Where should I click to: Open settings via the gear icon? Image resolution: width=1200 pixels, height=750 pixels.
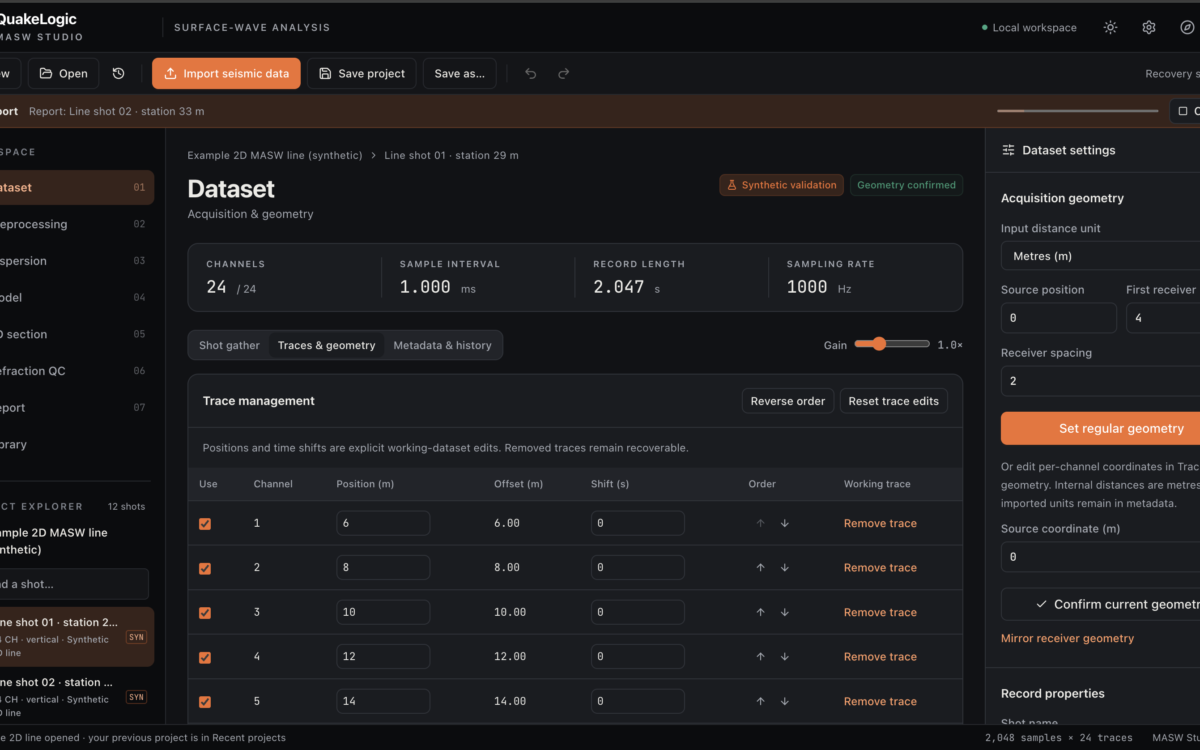(x=1149, y=27)
